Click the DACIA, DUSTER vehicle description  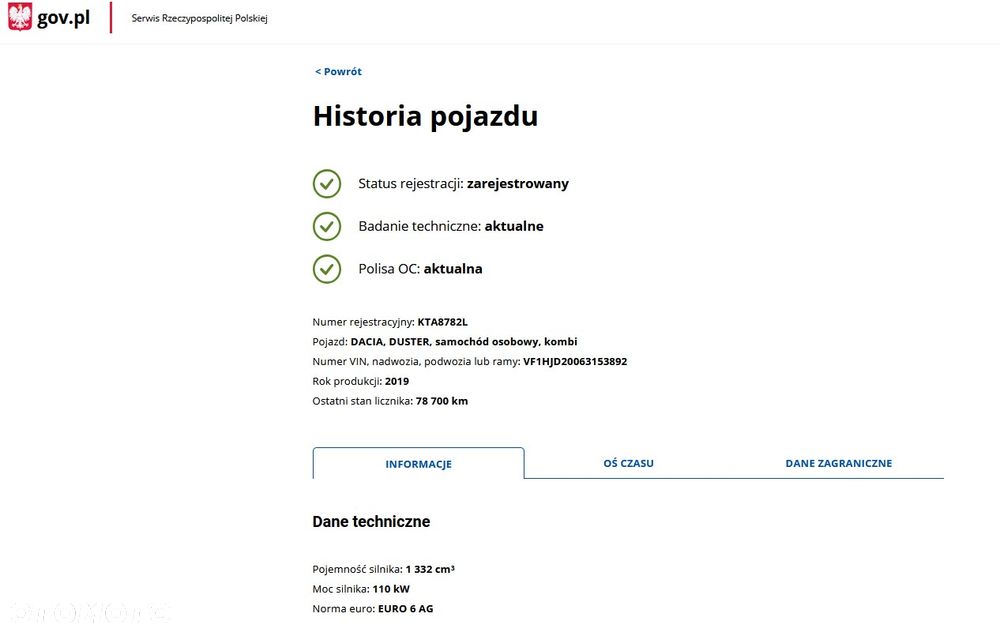[464, 342]
